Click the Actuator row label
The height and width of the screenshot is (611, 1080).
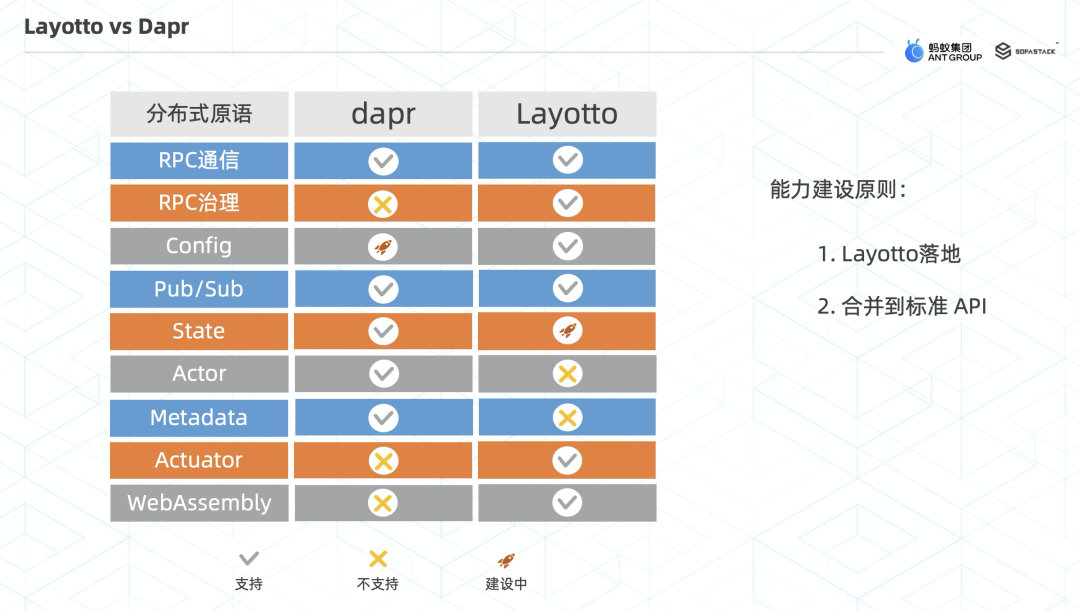(199, 460)
